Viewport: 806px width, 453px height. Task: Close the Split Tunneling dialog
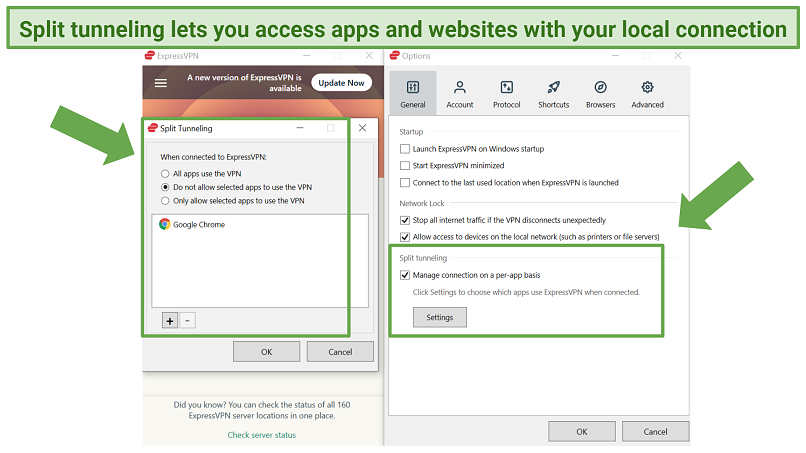(x=362, y=128)
